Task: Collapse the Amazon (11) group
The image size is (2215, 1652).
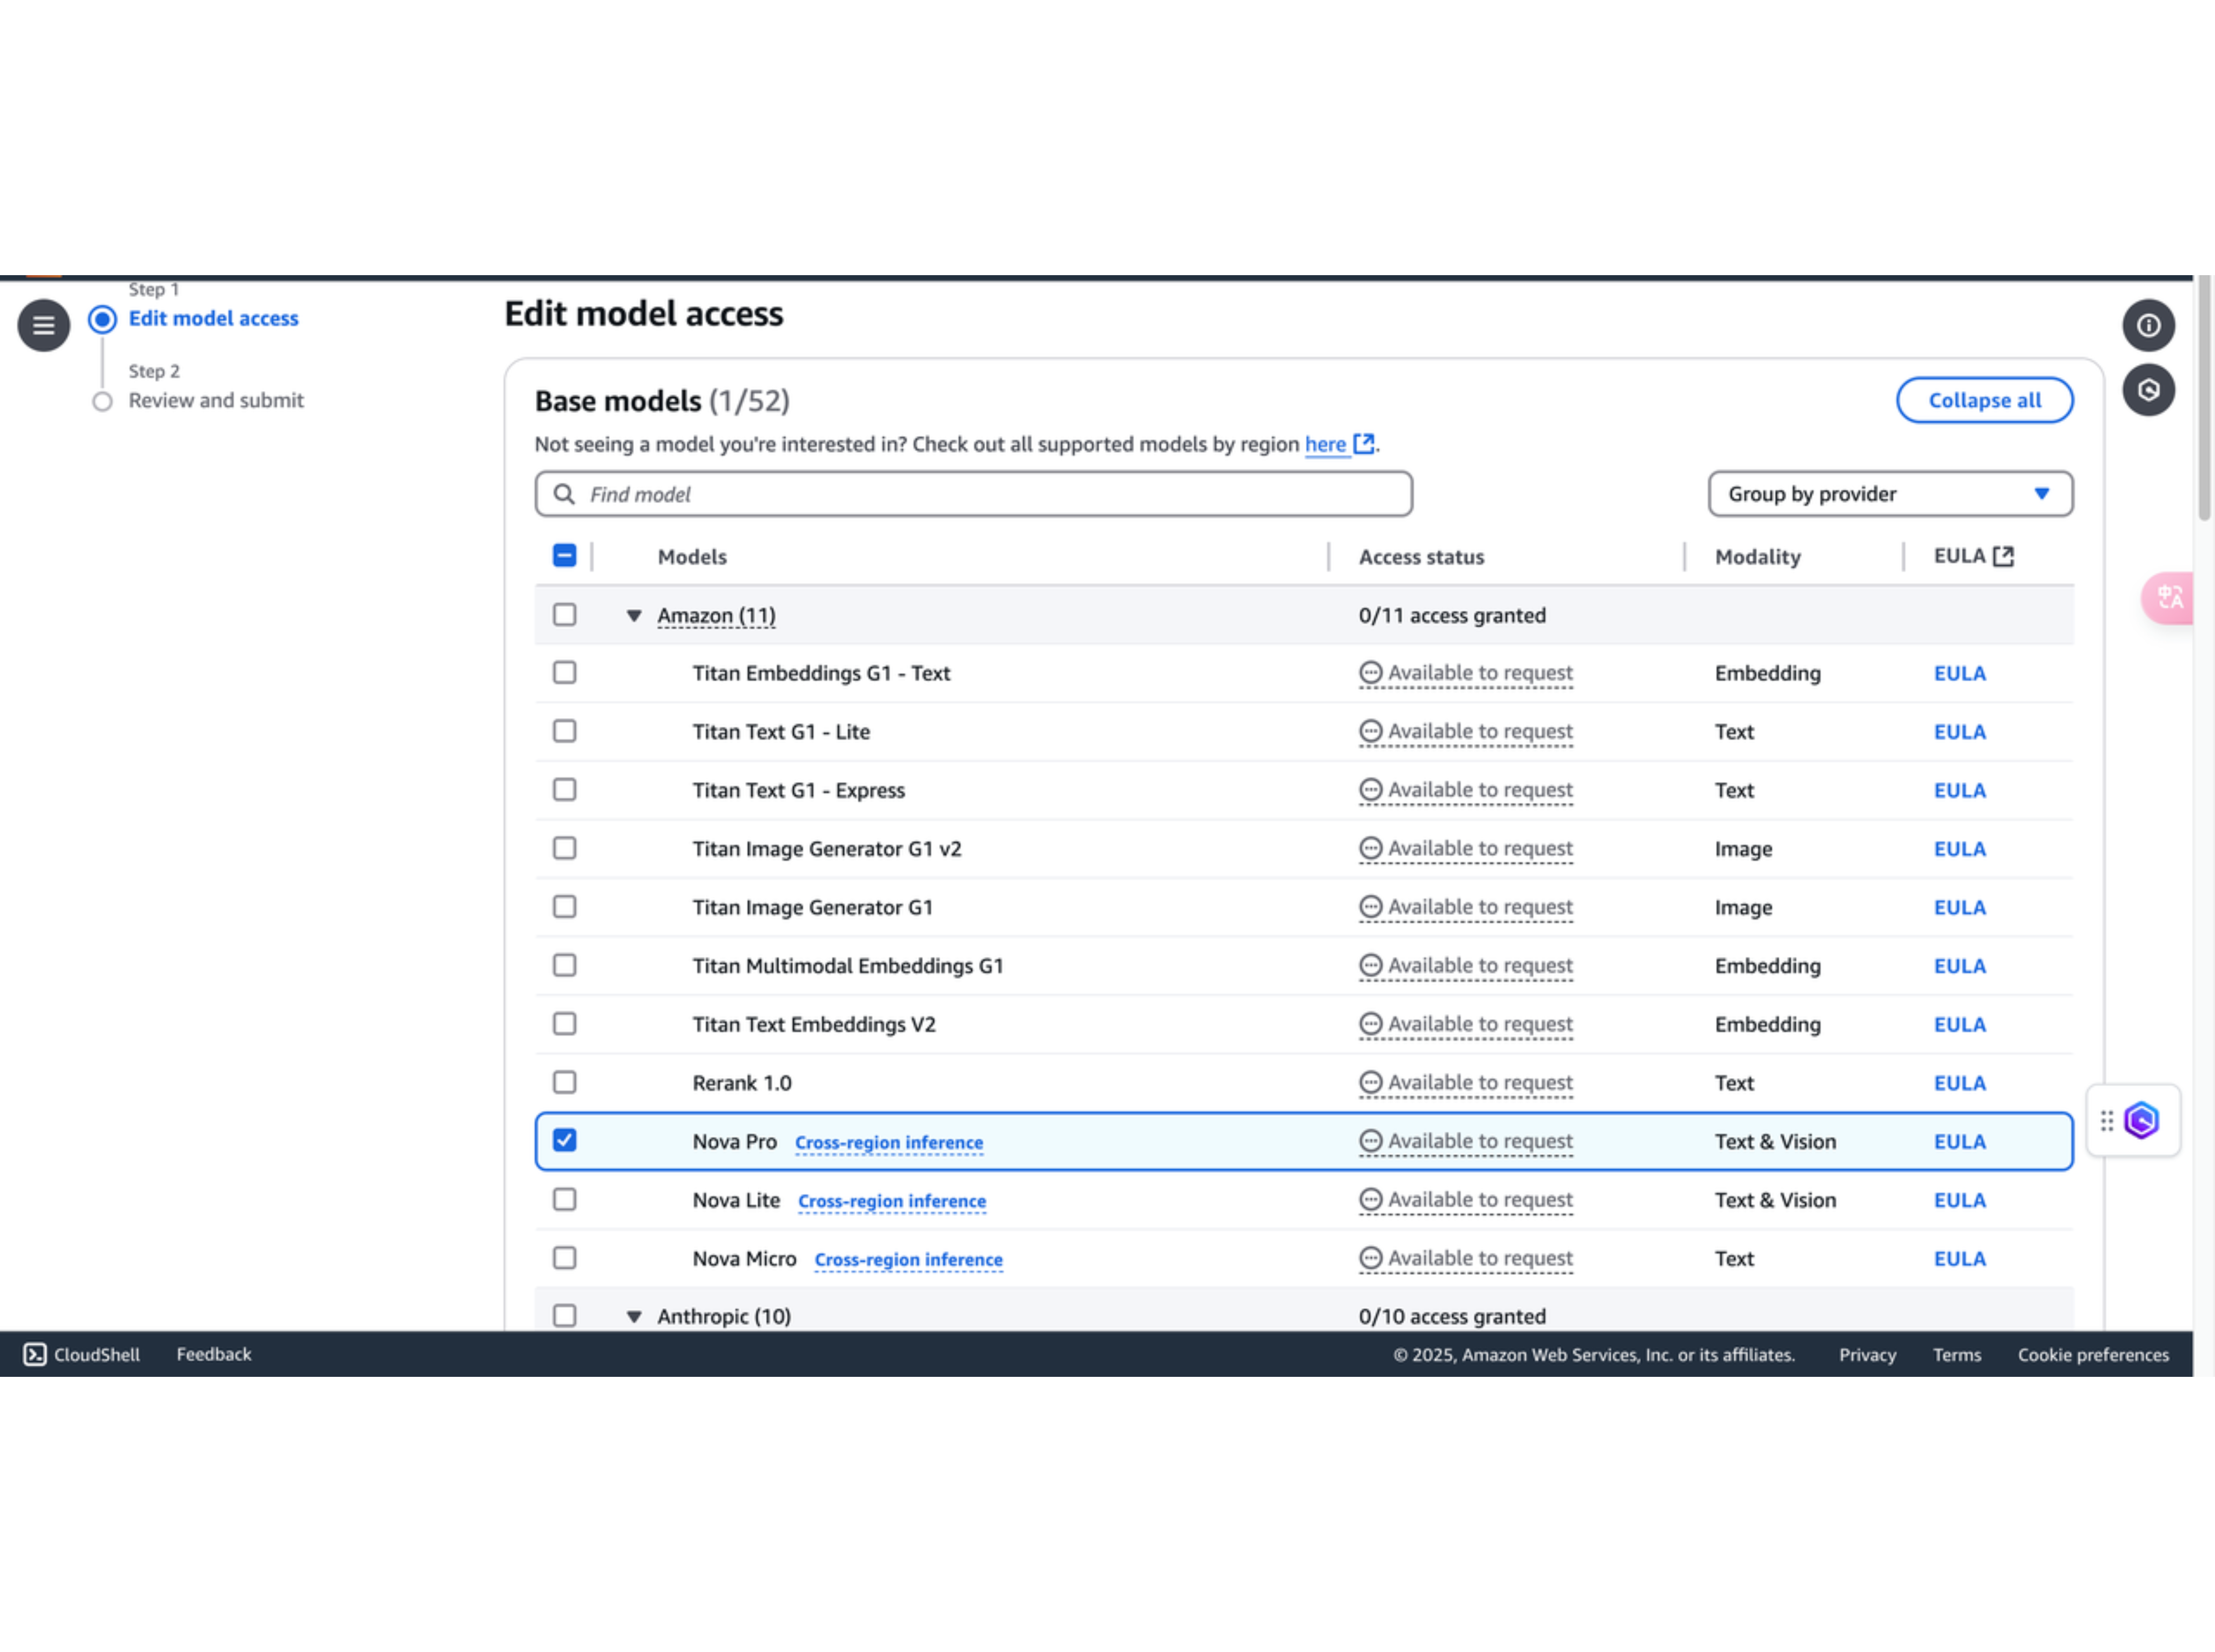Action: click(634, 615)
